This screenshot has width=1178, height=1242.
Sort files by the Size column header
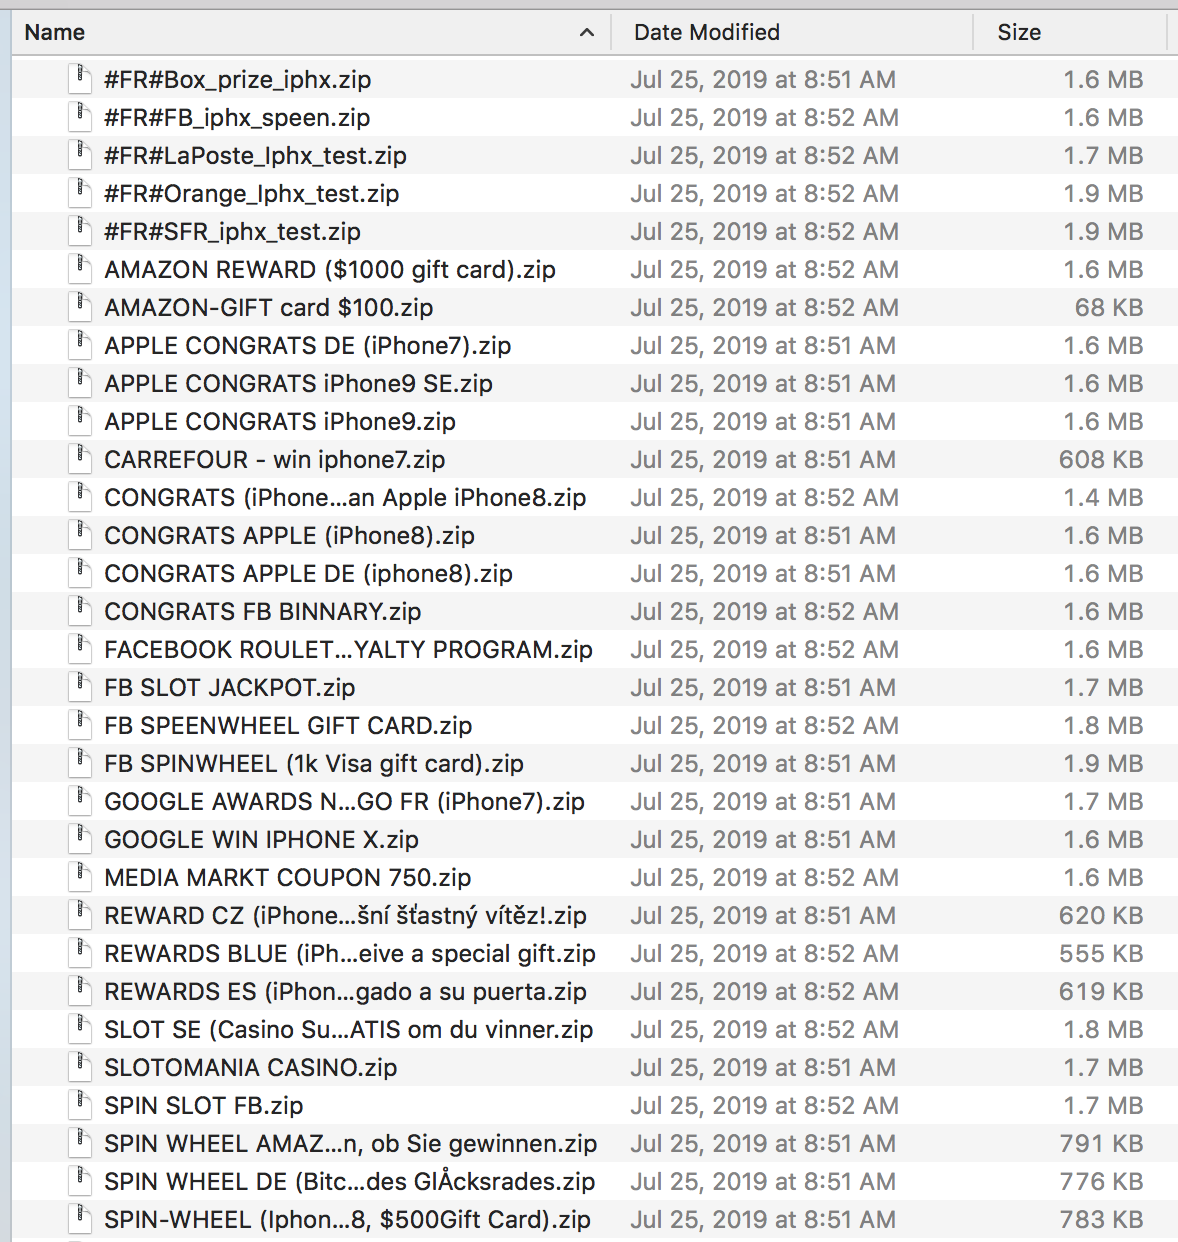pos(1070,33)
